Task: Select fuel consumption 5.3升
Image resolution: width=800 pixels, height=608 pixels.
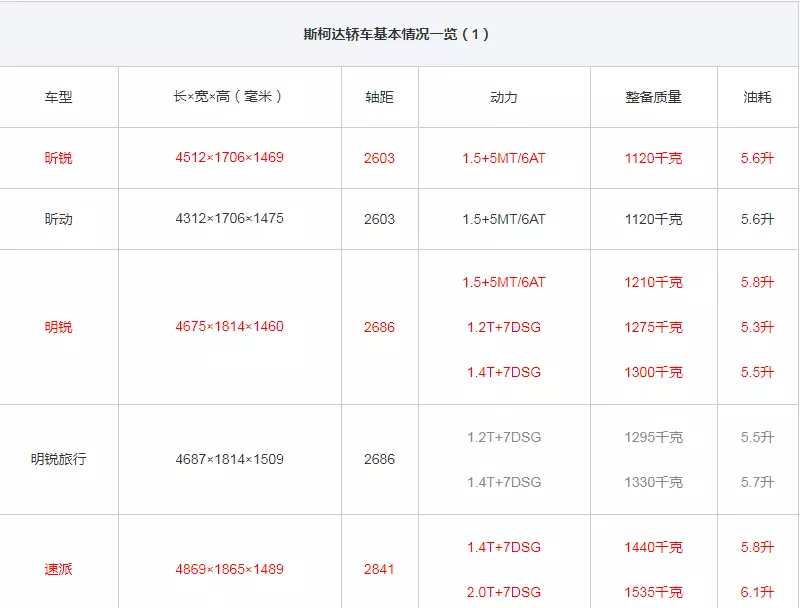Action: tap(757, 327)
